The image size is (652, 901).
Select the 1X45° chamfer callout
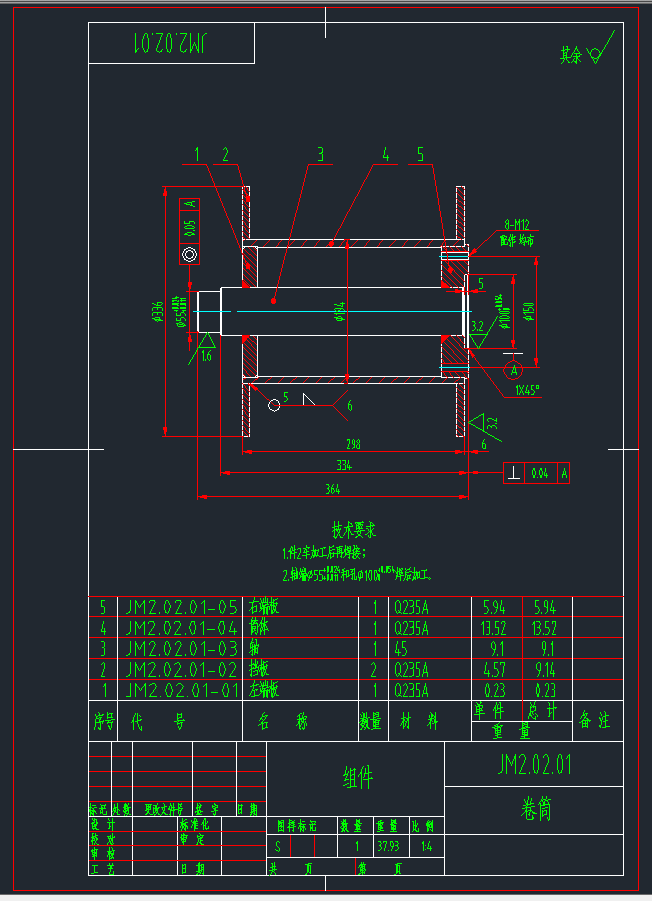tap(527, 391)
